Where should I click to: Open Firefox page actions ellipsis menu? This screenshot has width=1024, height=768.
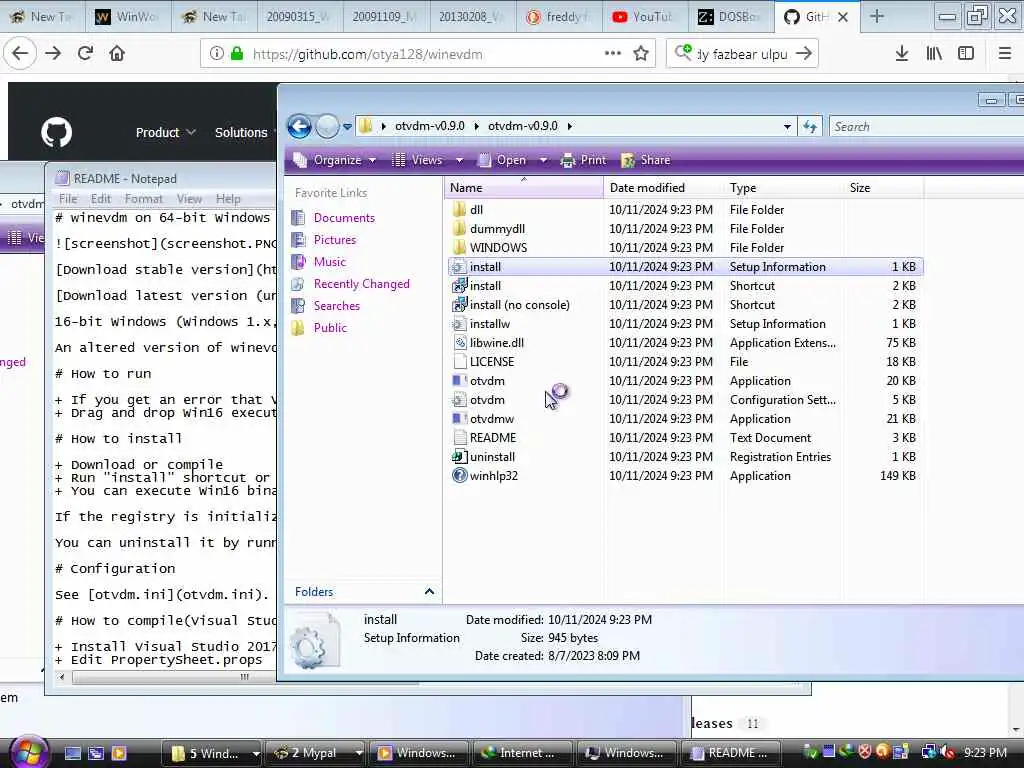point(613,54)
